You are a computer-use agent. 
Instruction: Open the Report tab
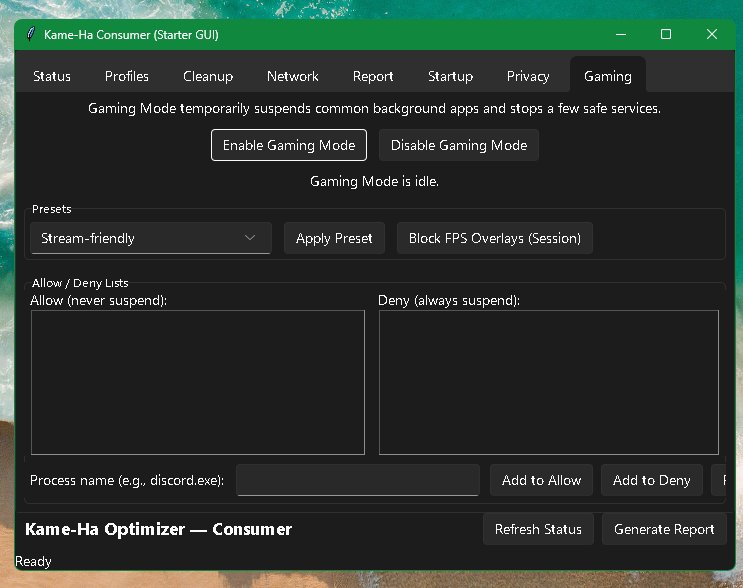373,76
